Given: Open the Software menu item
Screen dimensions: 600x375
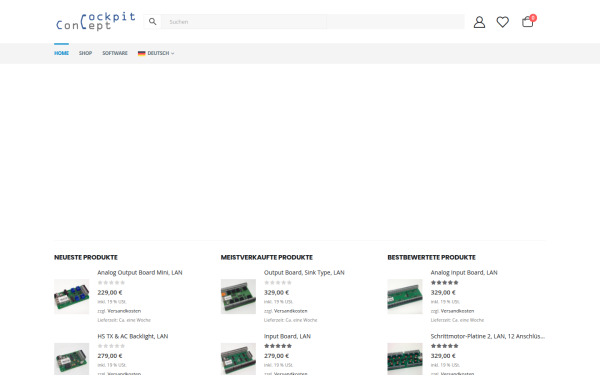Looking at the screenshot, I should coord(115,53).
